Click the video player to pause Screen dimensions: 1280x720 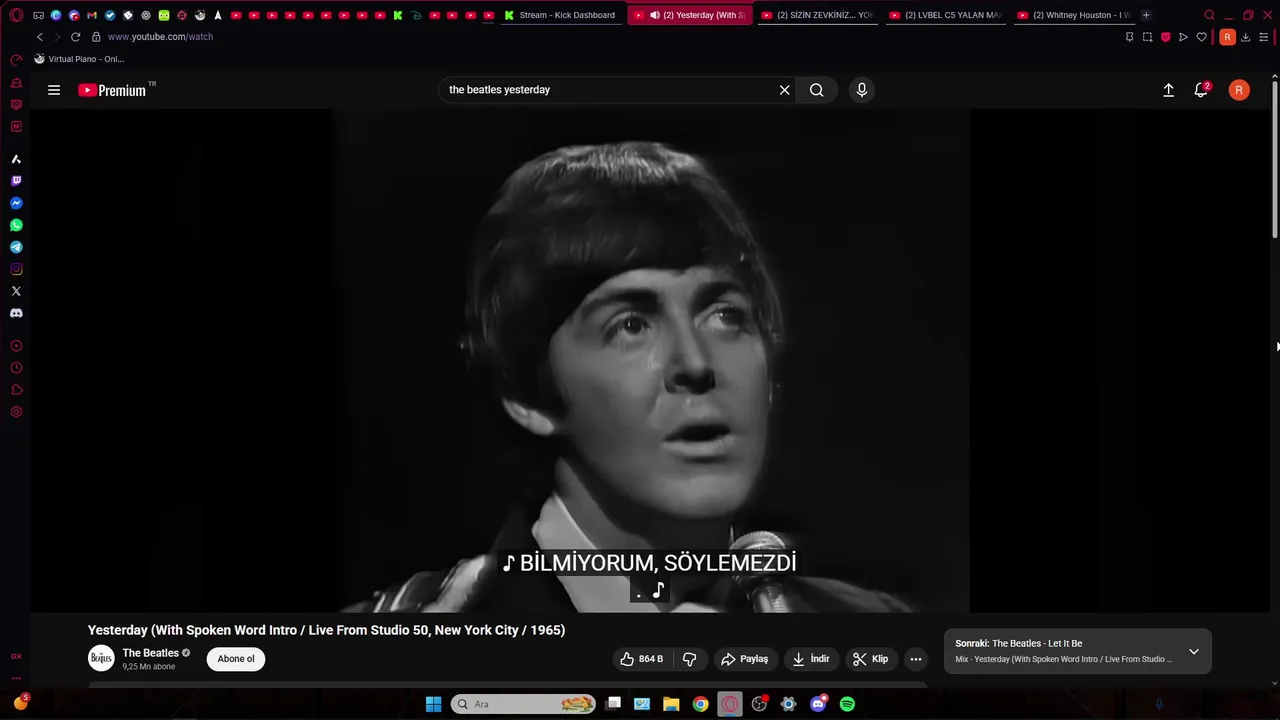[x=651, y=360]
